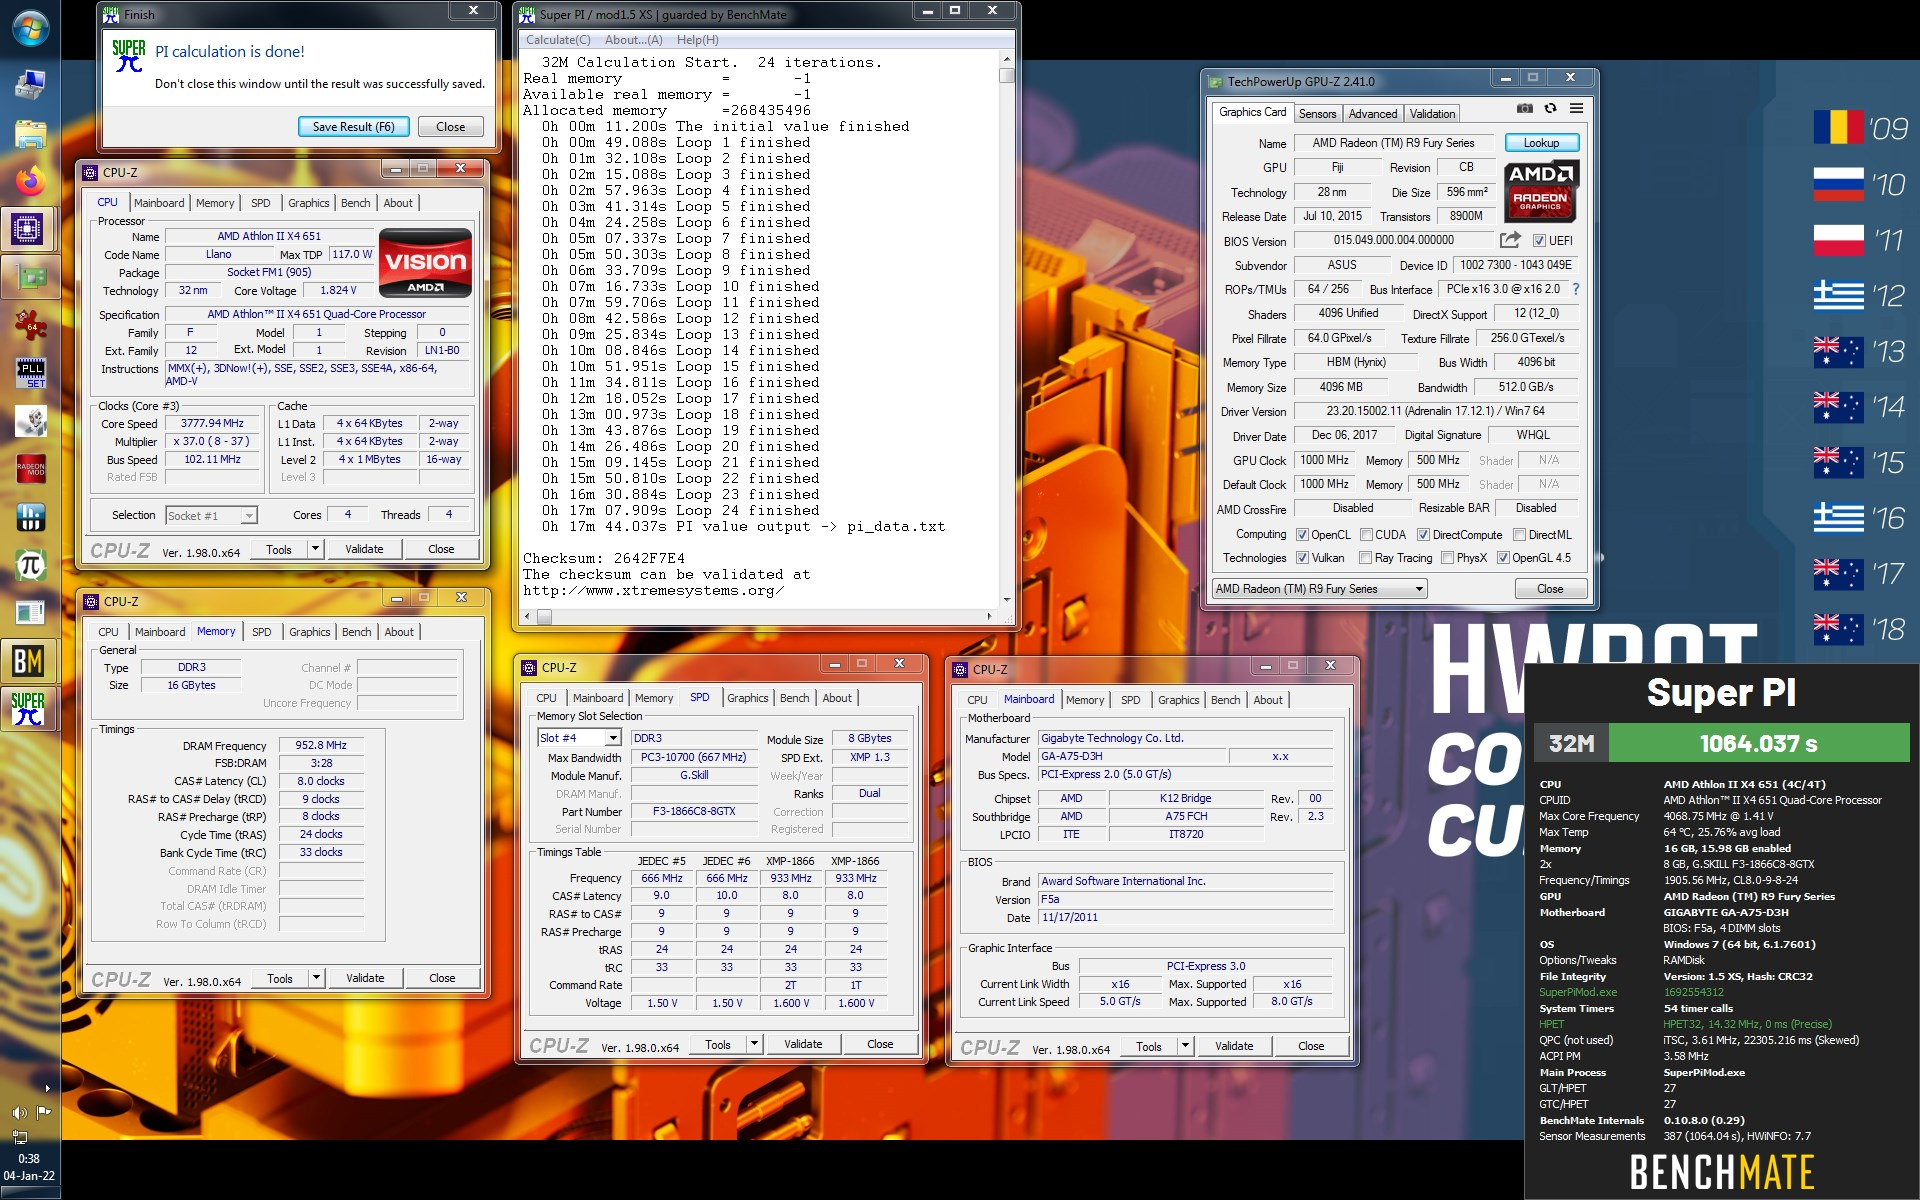
Task: Expand Tools arrow in CPU-Z CPU window
Action: (315, 549)
